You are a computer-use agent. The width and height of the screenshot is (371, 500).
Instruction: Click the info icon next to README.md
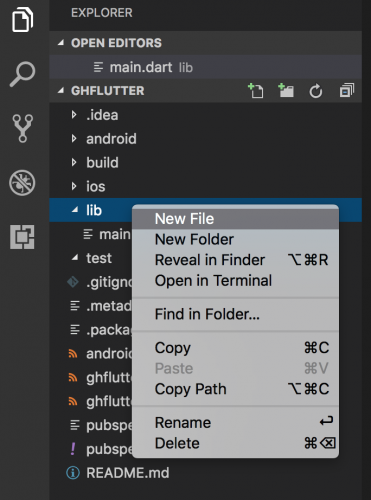(x=73, y=473)
